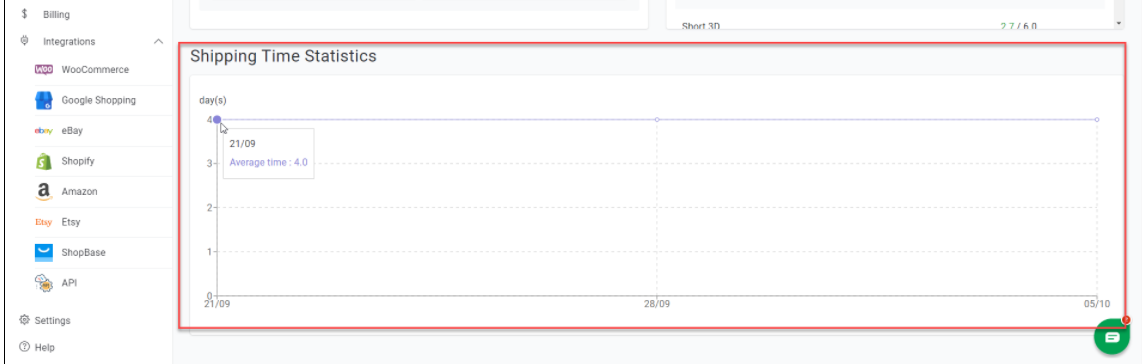Go to the Settings page link
The width and height of the screenshot is (1142, 364).
52,320
